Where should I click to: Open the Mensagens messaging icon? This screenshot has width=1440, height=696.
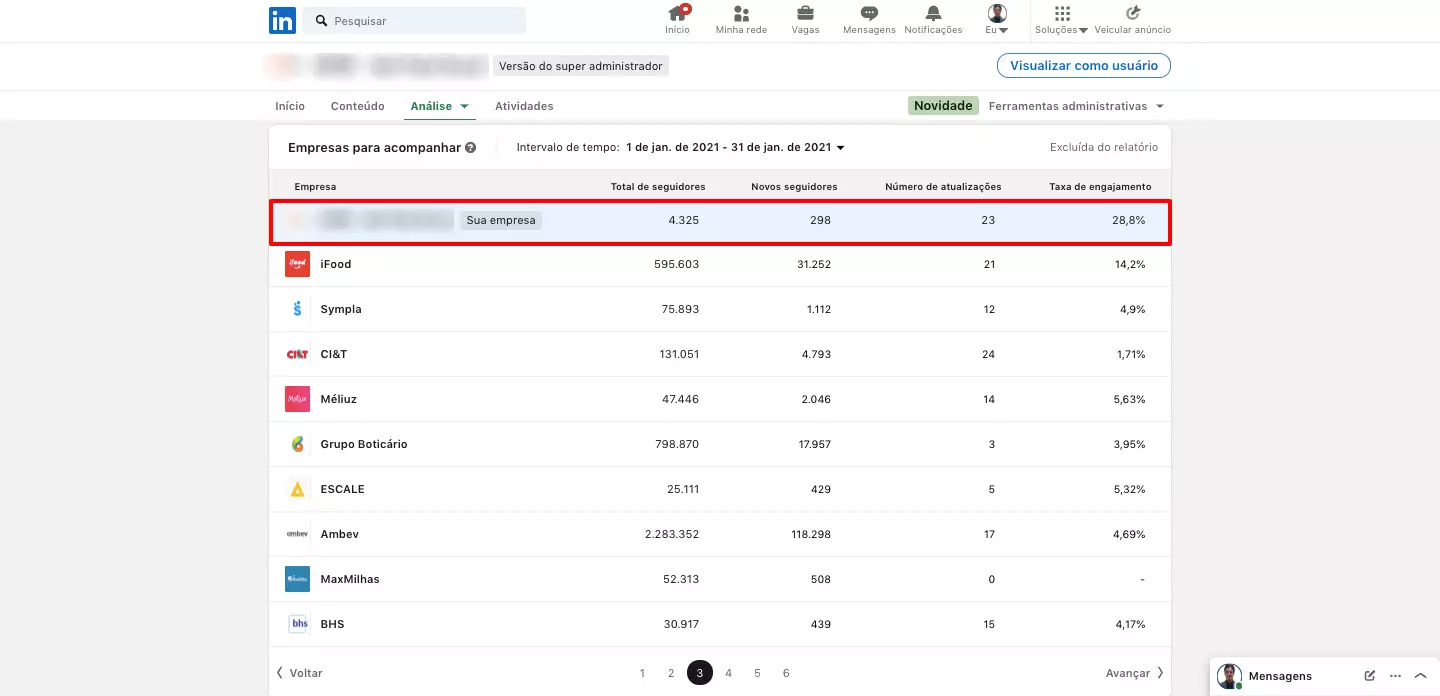pyautogui.click(x=867, y=14)
